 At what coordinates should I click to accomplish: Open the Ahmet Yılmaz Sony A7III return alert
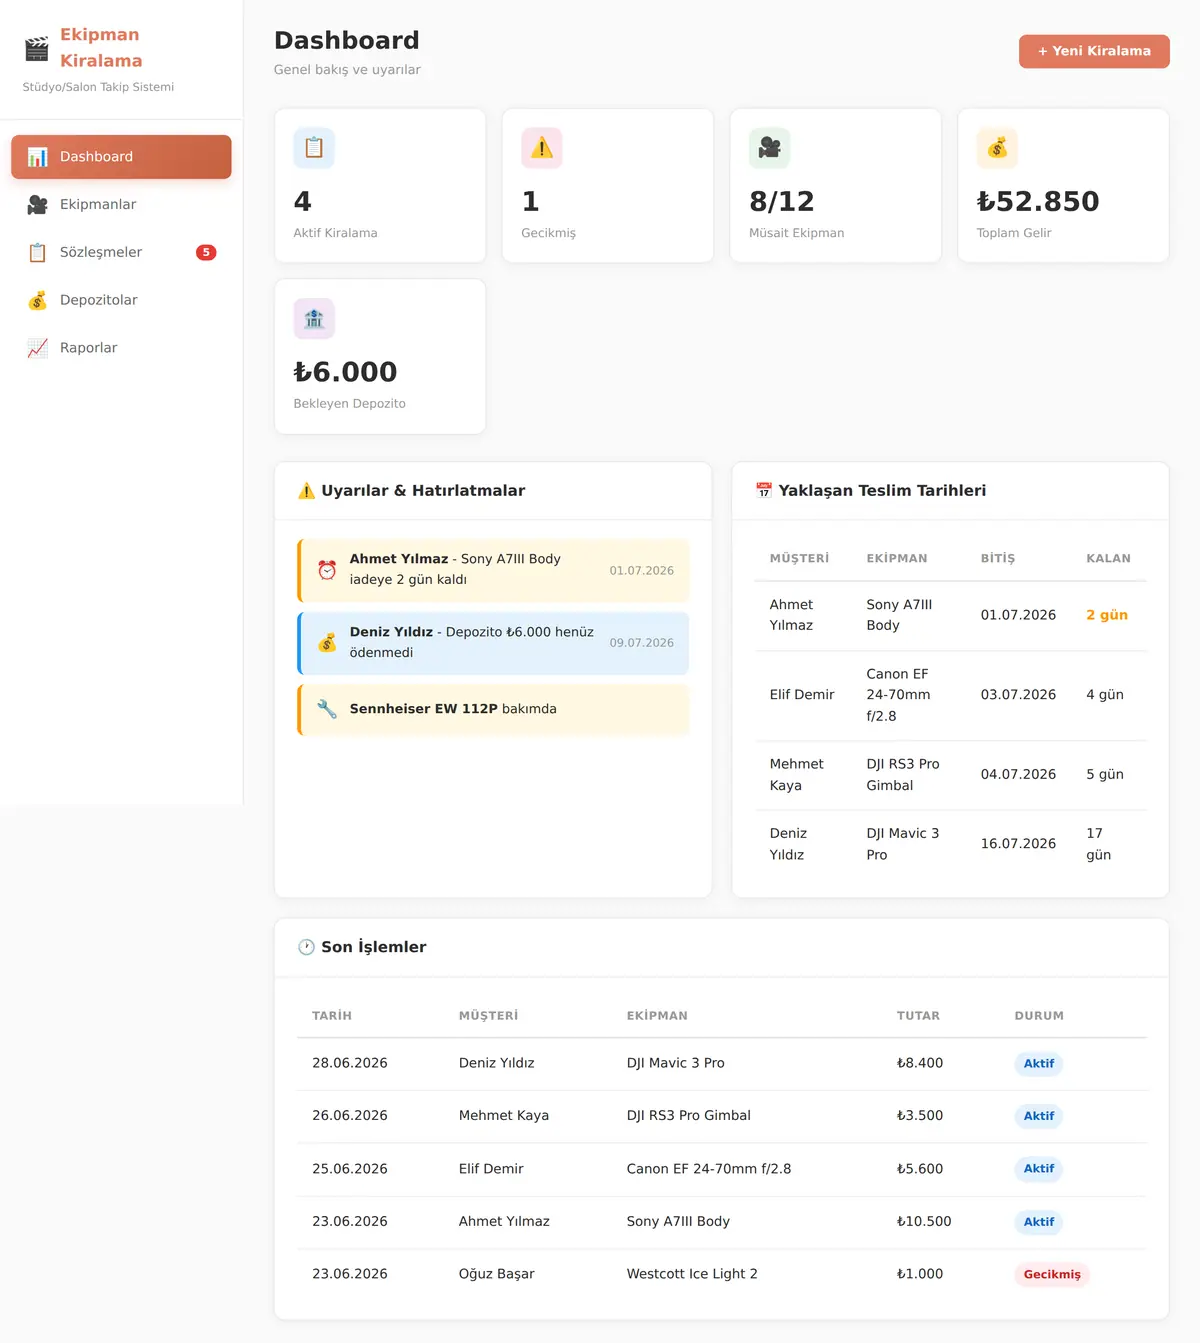coord(493,570)
